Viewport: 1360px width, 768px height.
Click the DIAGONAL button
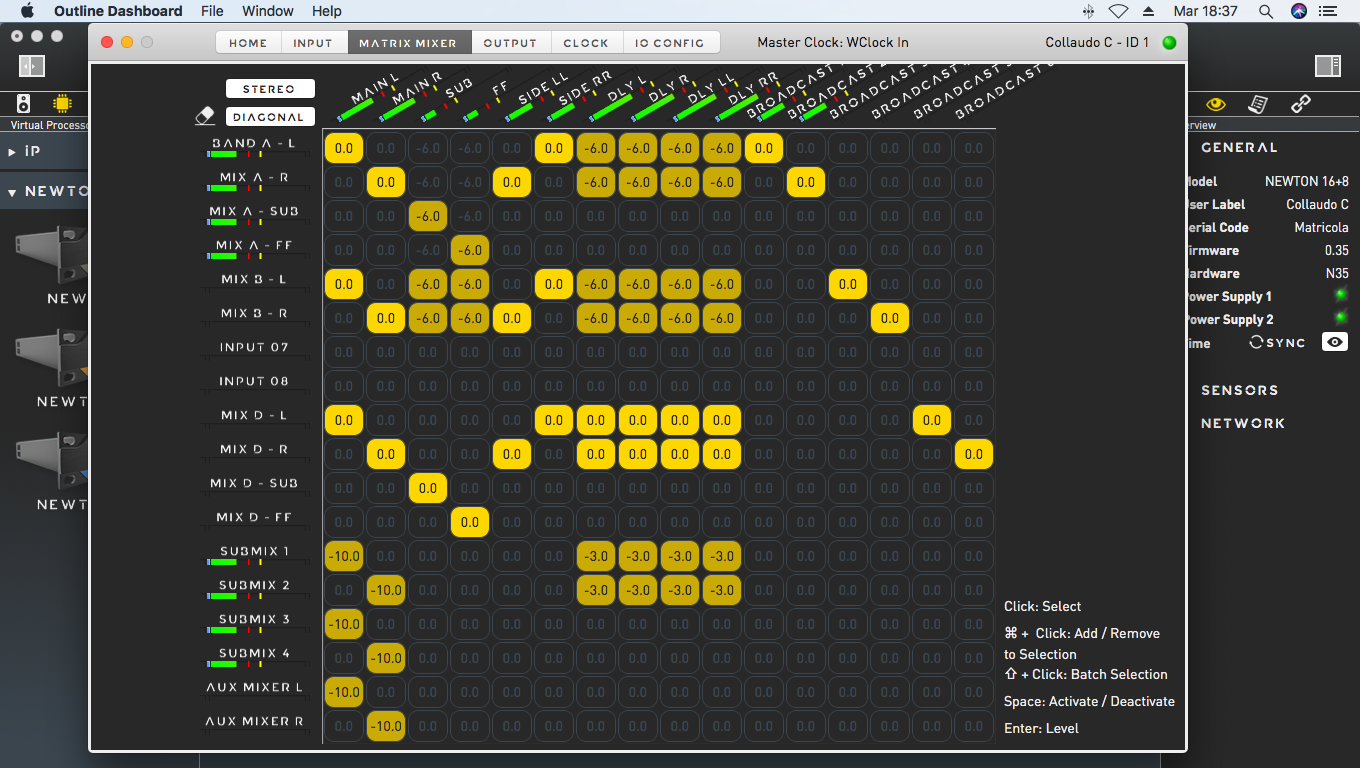click(x=270, y=117)
